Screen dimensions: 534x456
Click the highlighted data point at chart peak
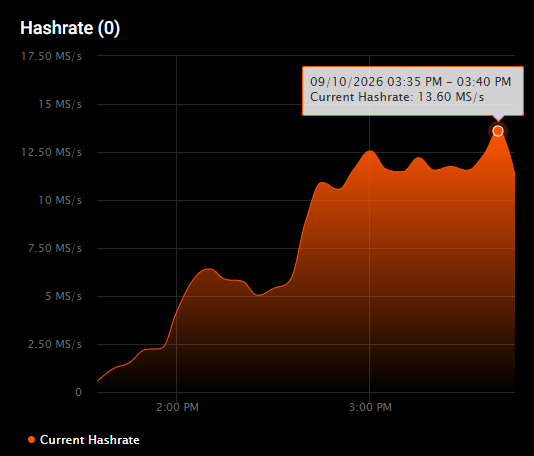pyautogui.click(x=498, y=131)
